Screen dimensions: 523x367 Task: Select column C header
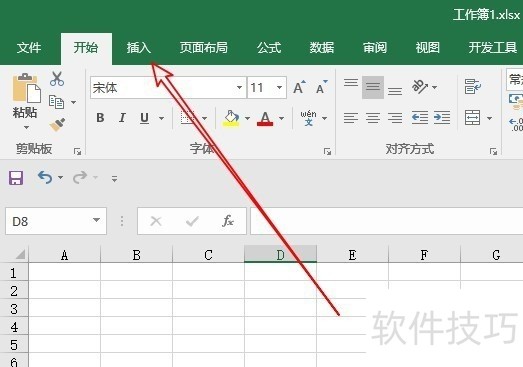(208, 255)
